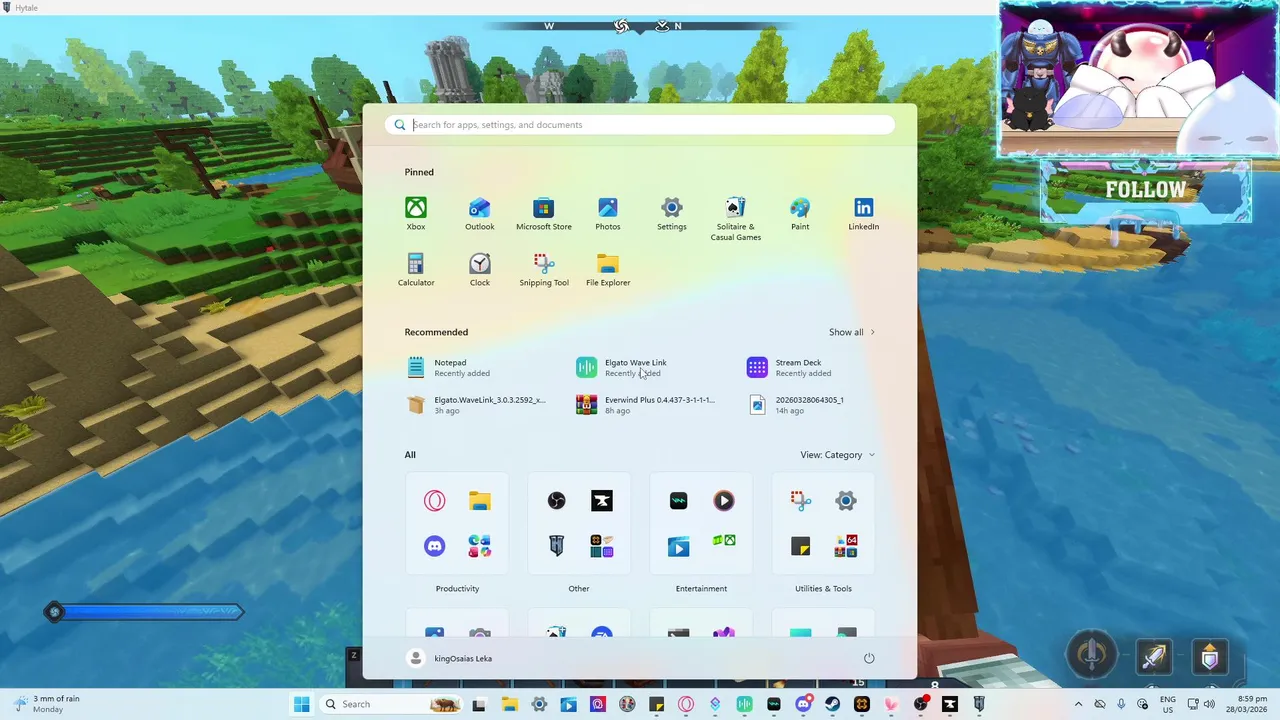
Task: Open Discord in Productivity category
Action: click(435, 546)
